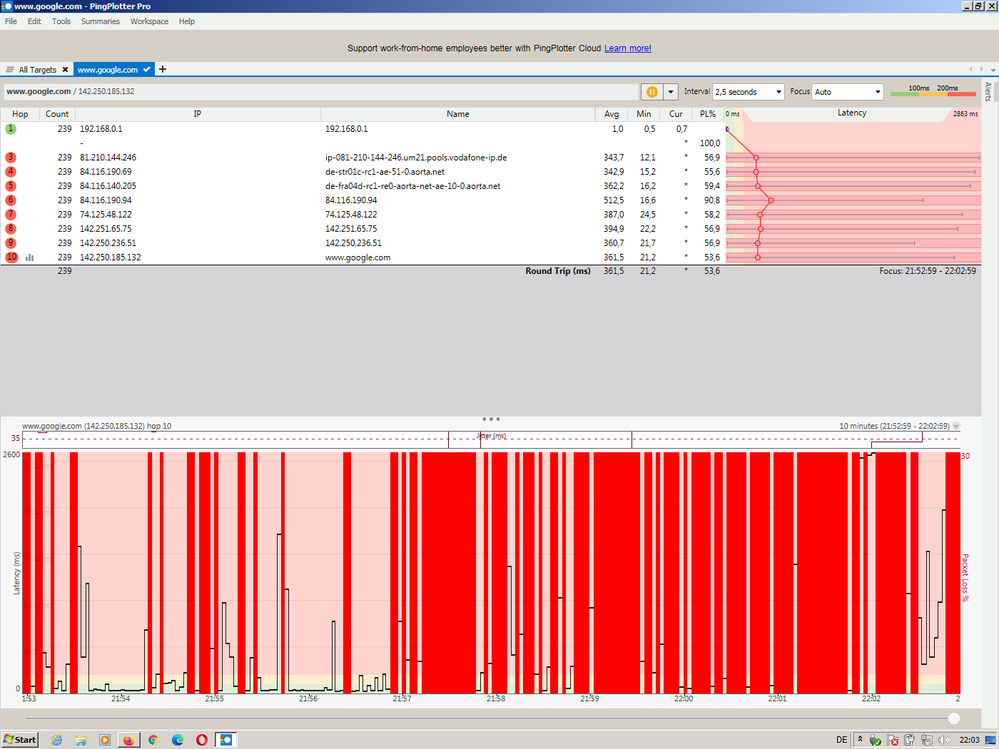
Task: Add a new target with the + button
Action: 162,70
